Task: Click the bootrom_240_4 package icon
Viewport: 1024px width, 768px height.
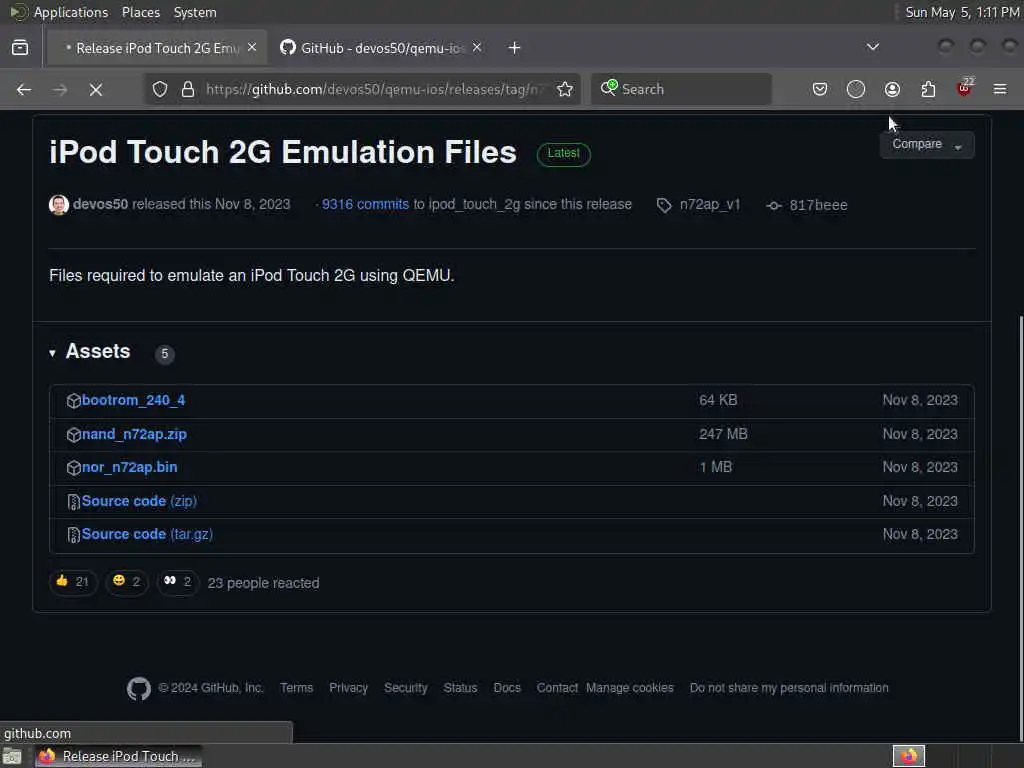Action: click(73, 400)
